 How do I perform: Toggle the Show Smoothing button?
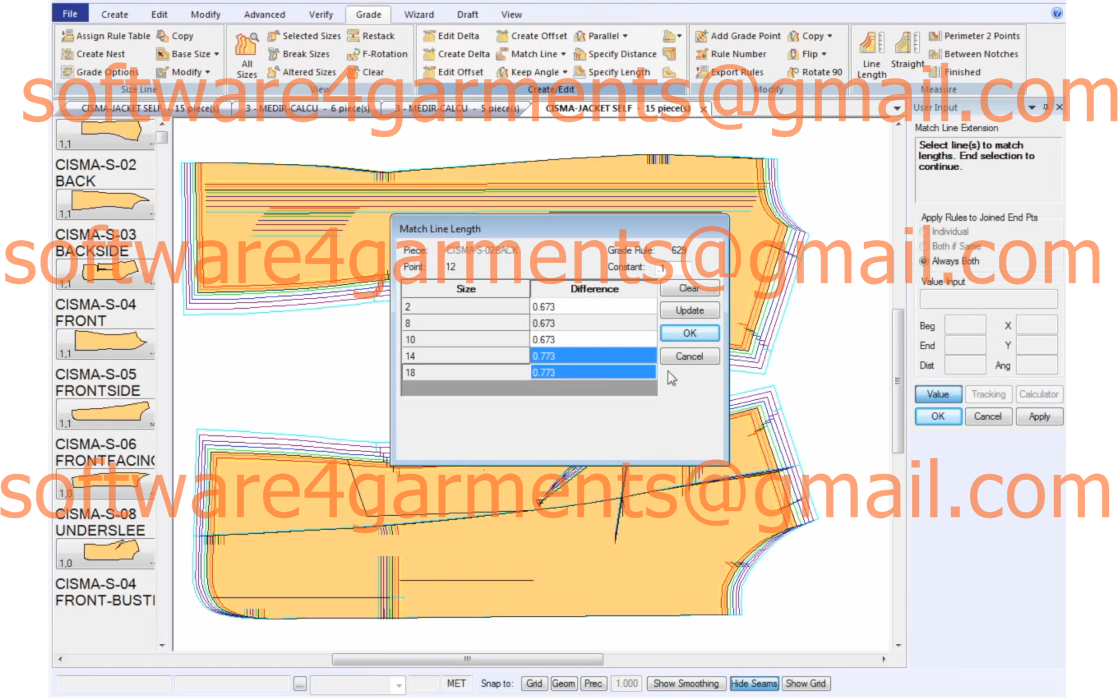click(x=686, y=683)
